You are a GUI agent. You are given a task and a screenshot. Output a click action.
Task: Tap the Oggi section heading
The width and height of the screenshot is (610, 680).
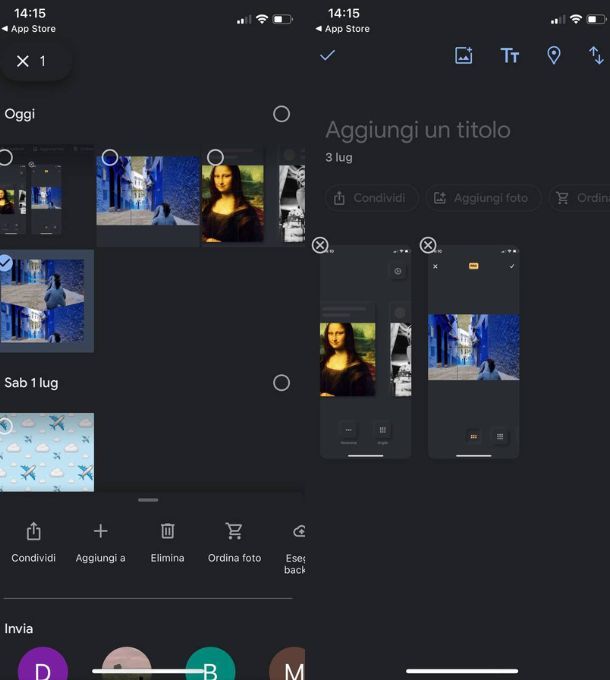pyautogui.click(x=20, y=114)
